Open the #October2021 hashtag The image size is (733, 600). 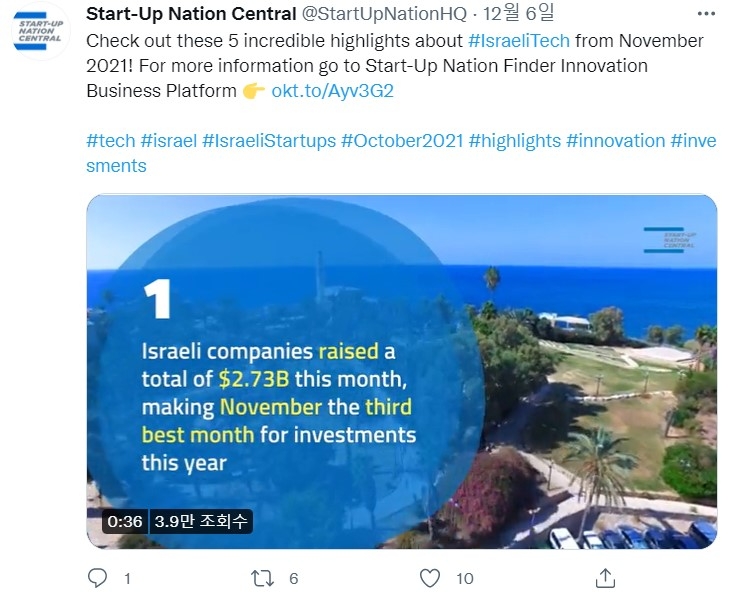pyautogui.click(x=402, y=141)
